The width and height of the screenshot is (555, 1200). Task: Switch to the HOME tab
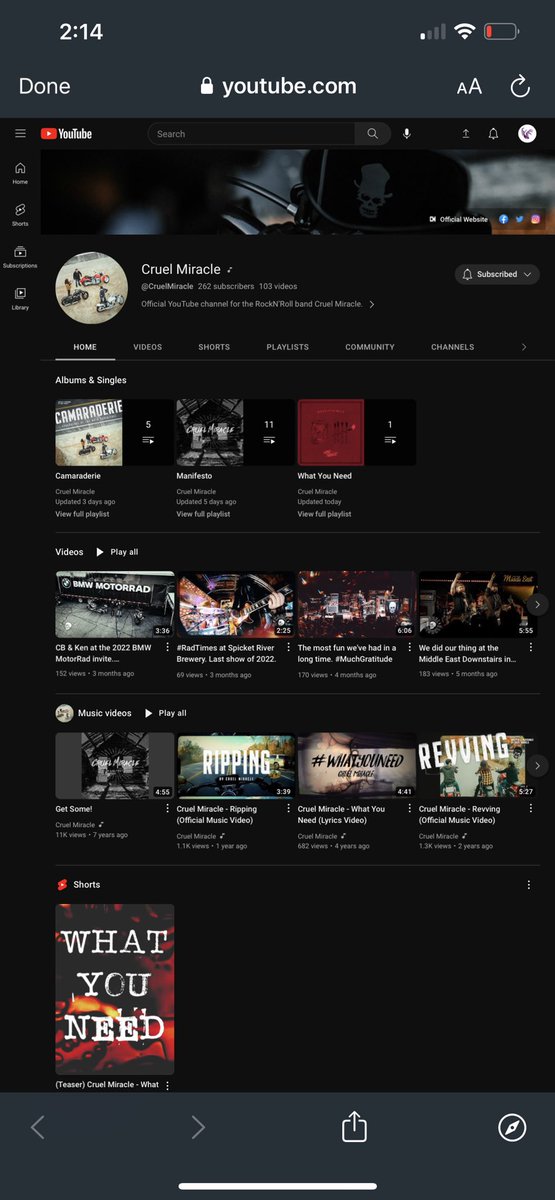click(85, 347)
